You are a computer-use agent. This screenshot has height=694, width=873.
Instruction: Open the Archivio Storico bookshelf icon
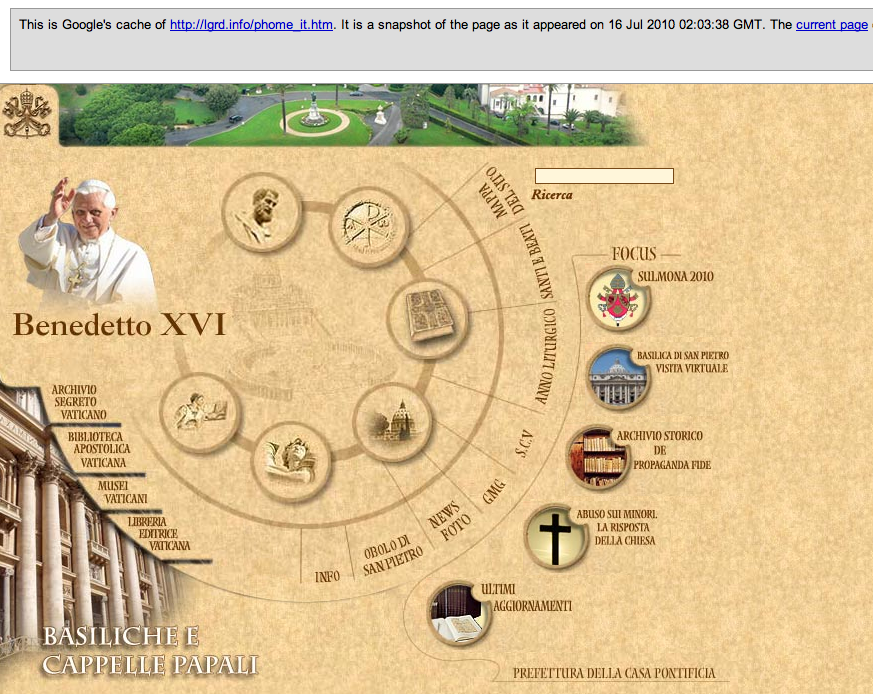click(598, 458)
